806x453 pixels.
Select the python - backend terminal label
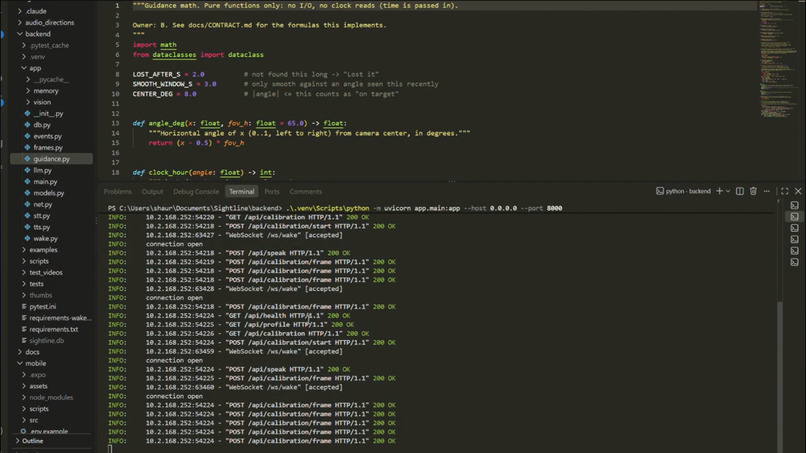683,191
